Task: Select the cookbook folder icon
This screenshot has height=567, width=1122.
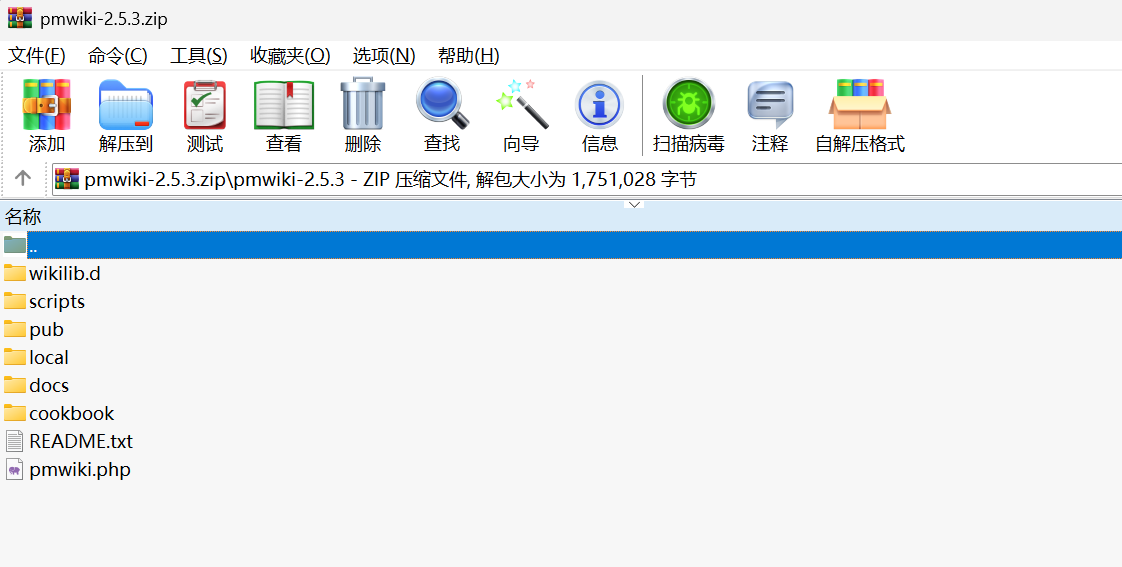Action: tap(14, 412)
